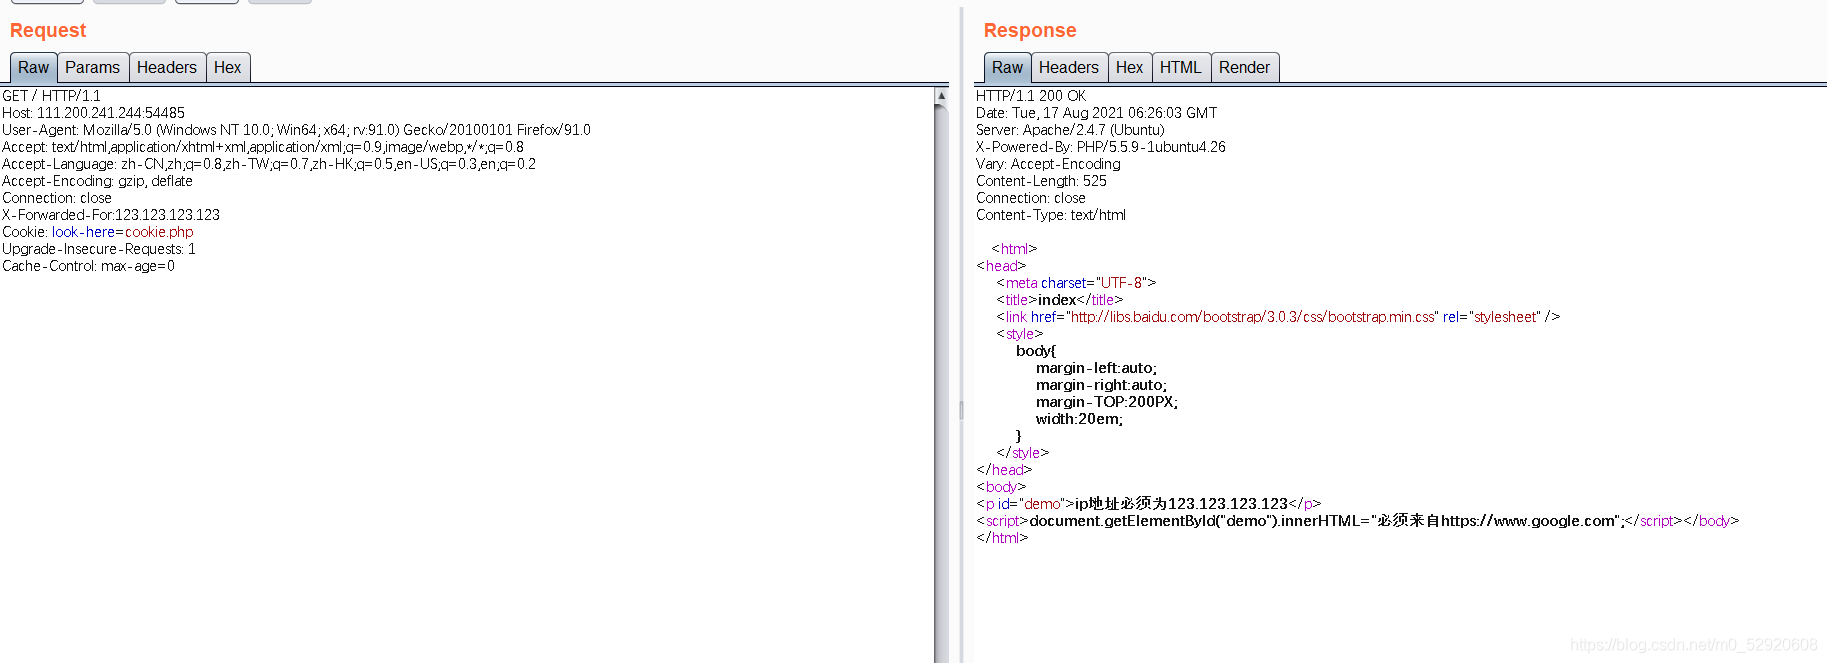Click the request pane vertical scrollbar track
1827x663 pixels.
pyautogui.click(x=941, y=384)
